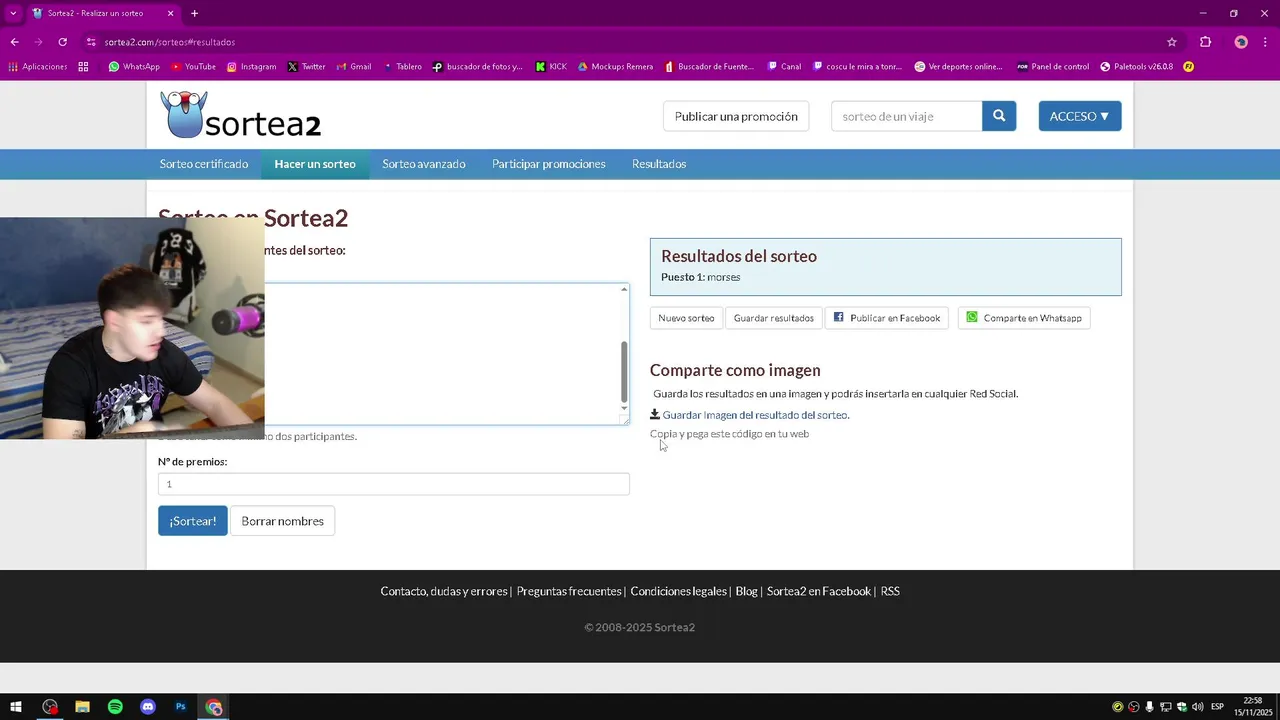Open the browser extensions puzzle icon

[x=1205, y=42]
